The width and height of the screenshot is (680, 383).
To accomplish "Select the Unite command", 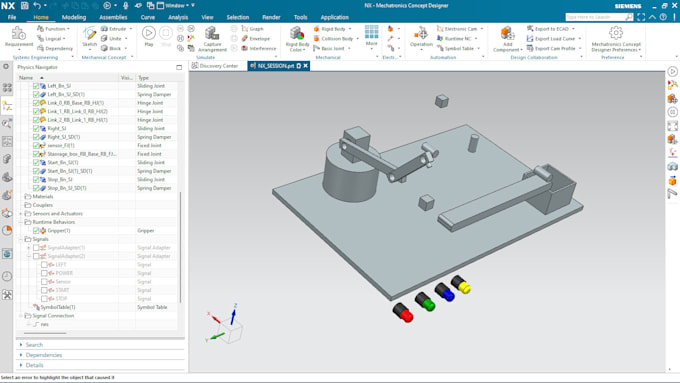I will (112, 39).
